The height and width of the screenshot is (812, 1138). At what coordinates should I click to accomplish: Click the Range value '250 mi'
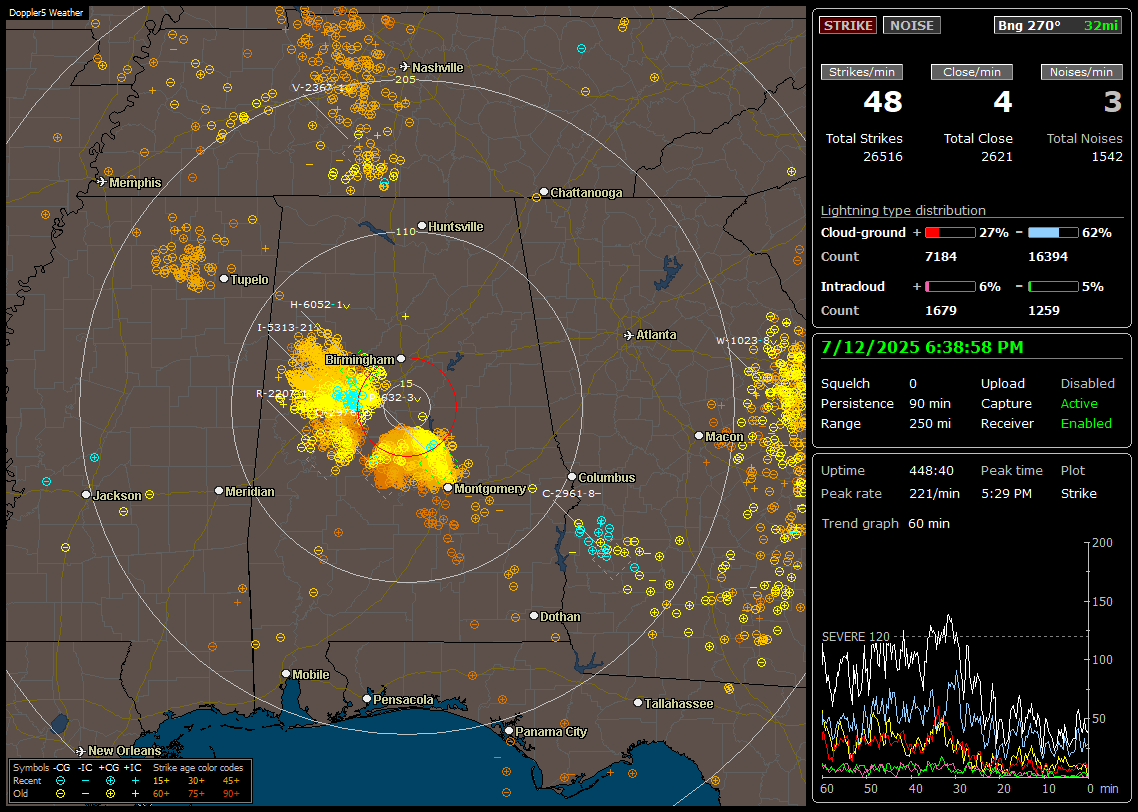click(930, 423)
